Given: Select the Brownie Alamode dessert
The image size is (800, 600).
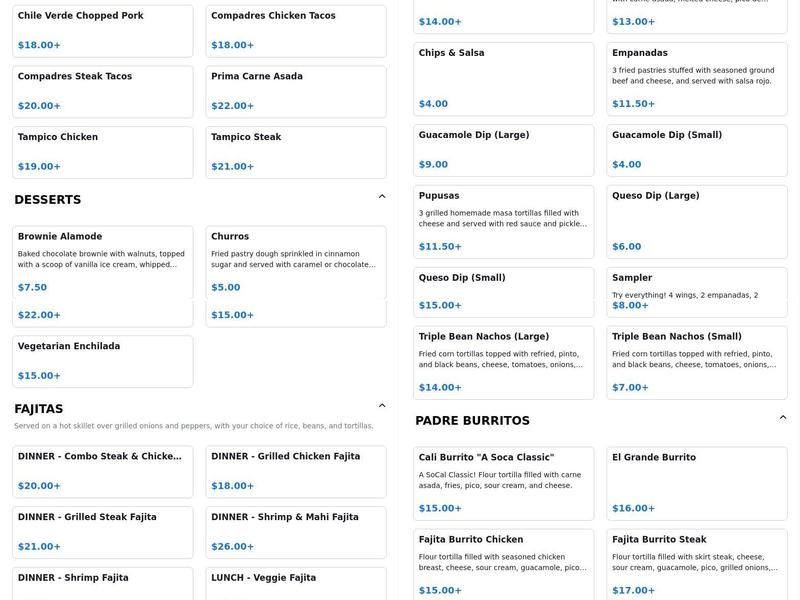Looking at the screenshot, I should click(x=102, y=262).
